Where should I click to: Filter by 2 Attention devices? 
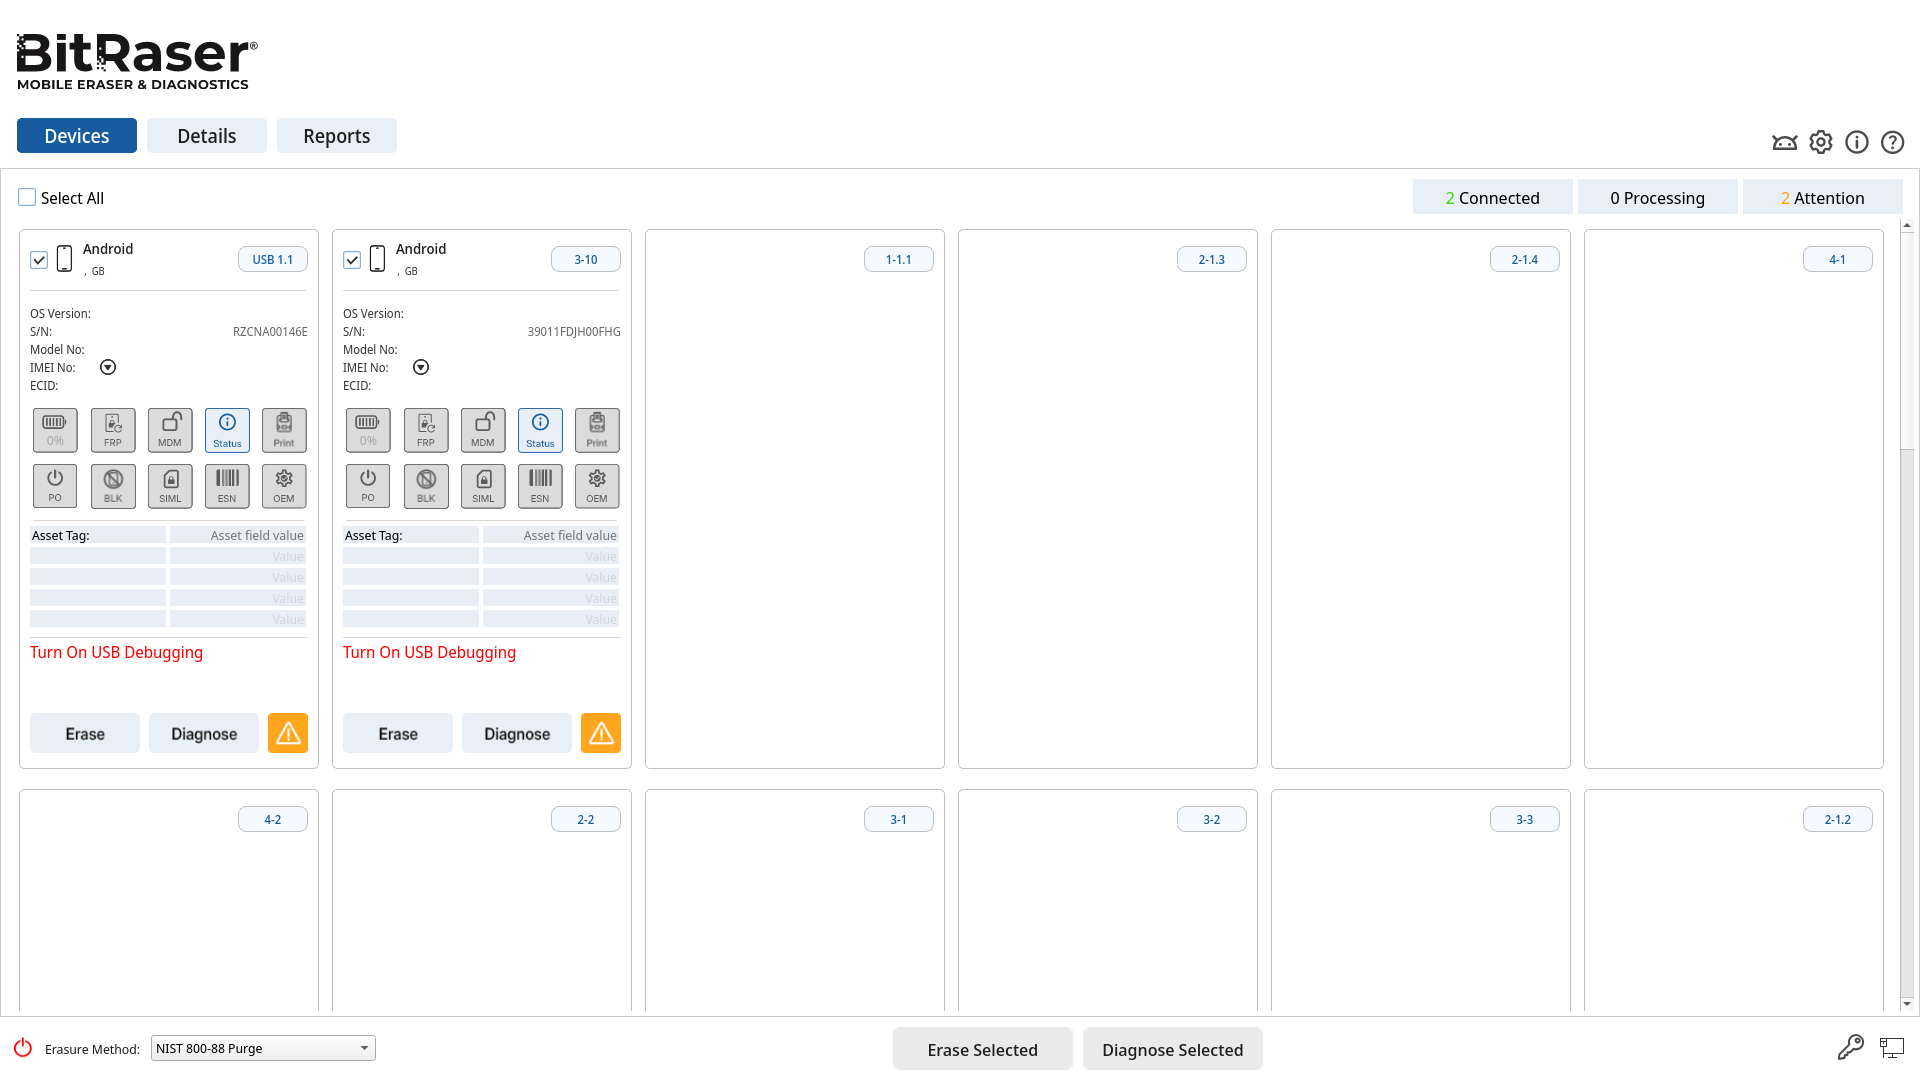(1822, 197)
